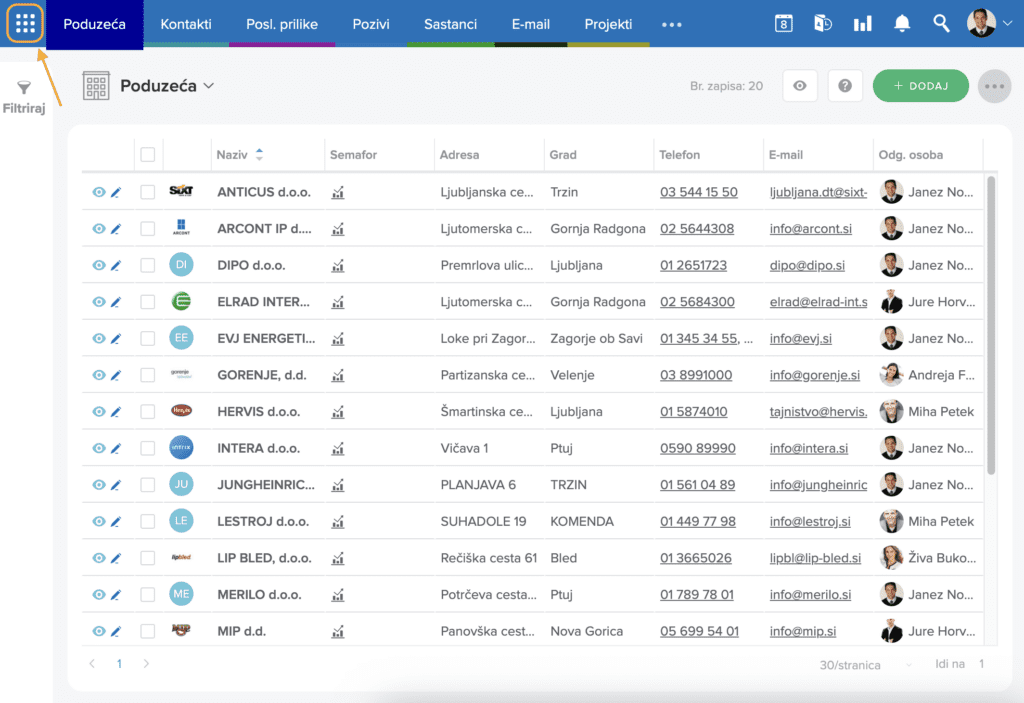Viewport: 1024px width, 703px height.
Task: Open the app launcher grid icon
Action: pos(26,23)
